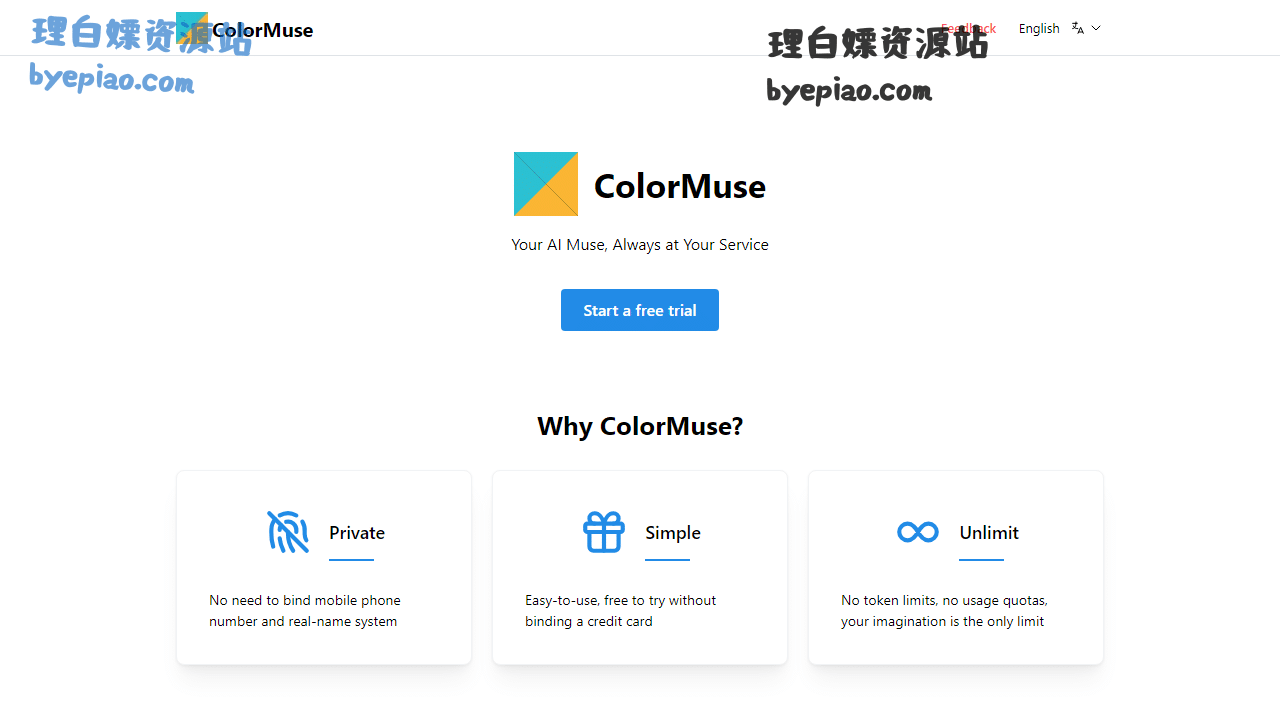The width and height of the screenshot is (1280, 720).
Task: Click the Start a free trial button
Action: pyautogui.click(x=640, y=310)
